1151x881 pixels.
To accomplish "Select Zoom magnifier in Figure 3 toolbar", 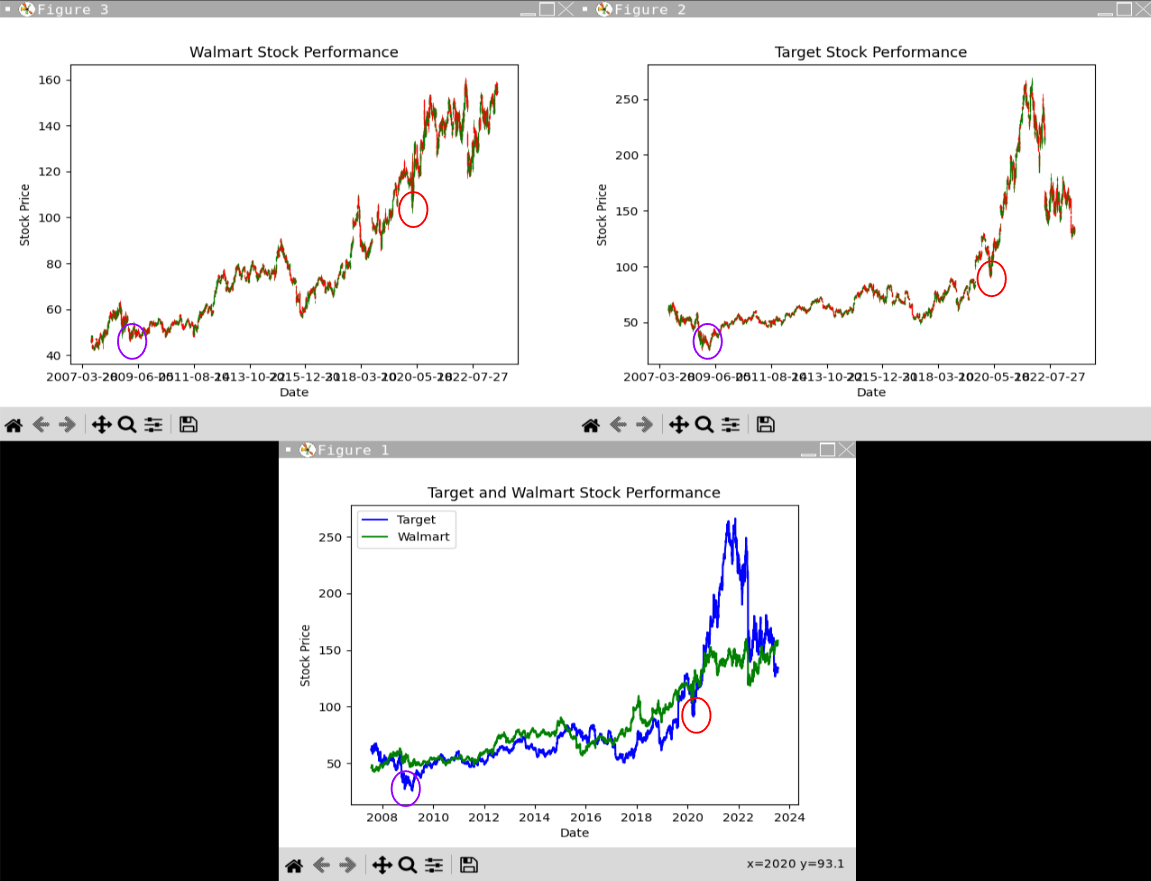I will tap(127, 424).
